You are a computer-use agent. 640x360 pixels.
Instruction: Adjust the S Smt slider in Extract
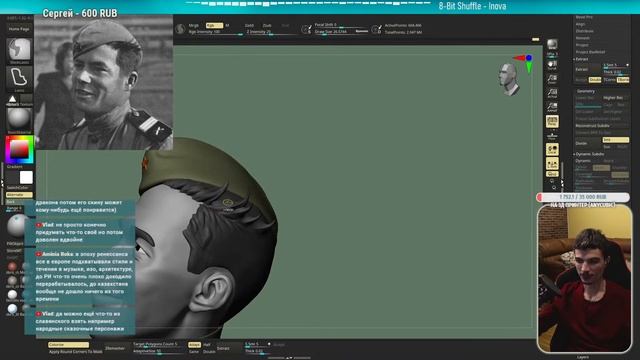[616, 66]
